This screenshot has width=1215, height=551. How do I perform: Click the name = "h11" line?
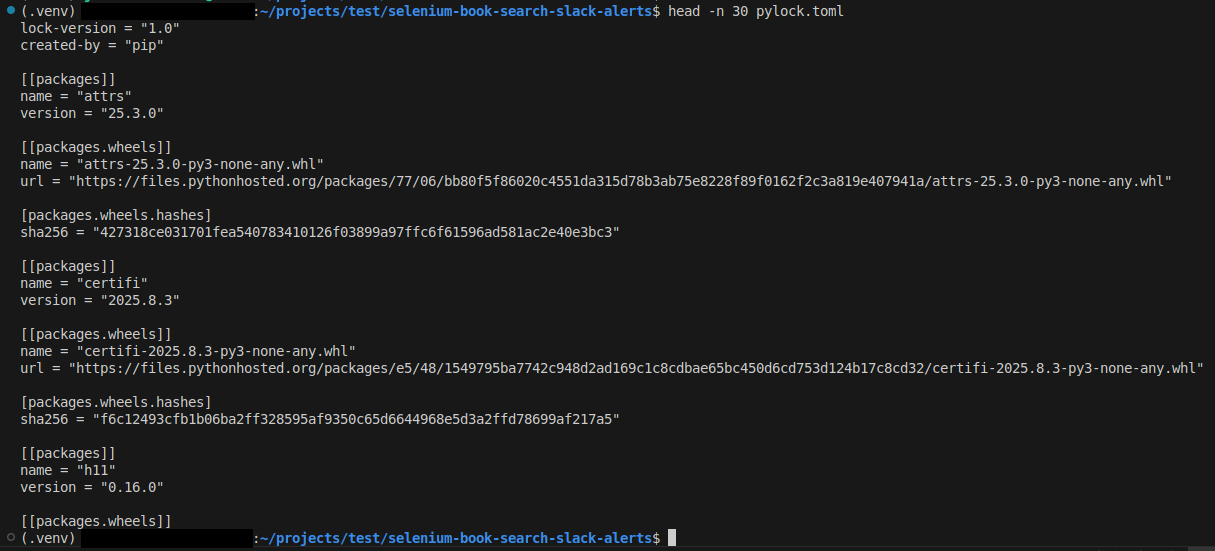coord(68,470)
